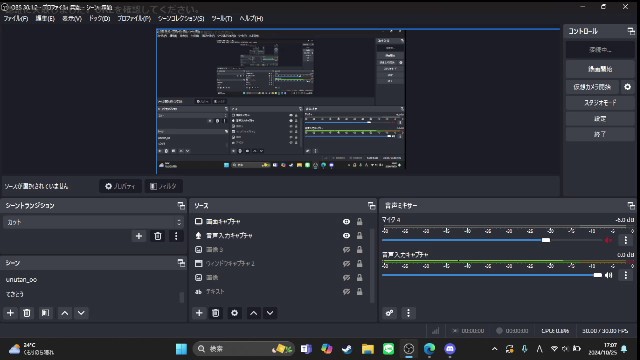Open File Explorer from the taskbar

[368, 349]
